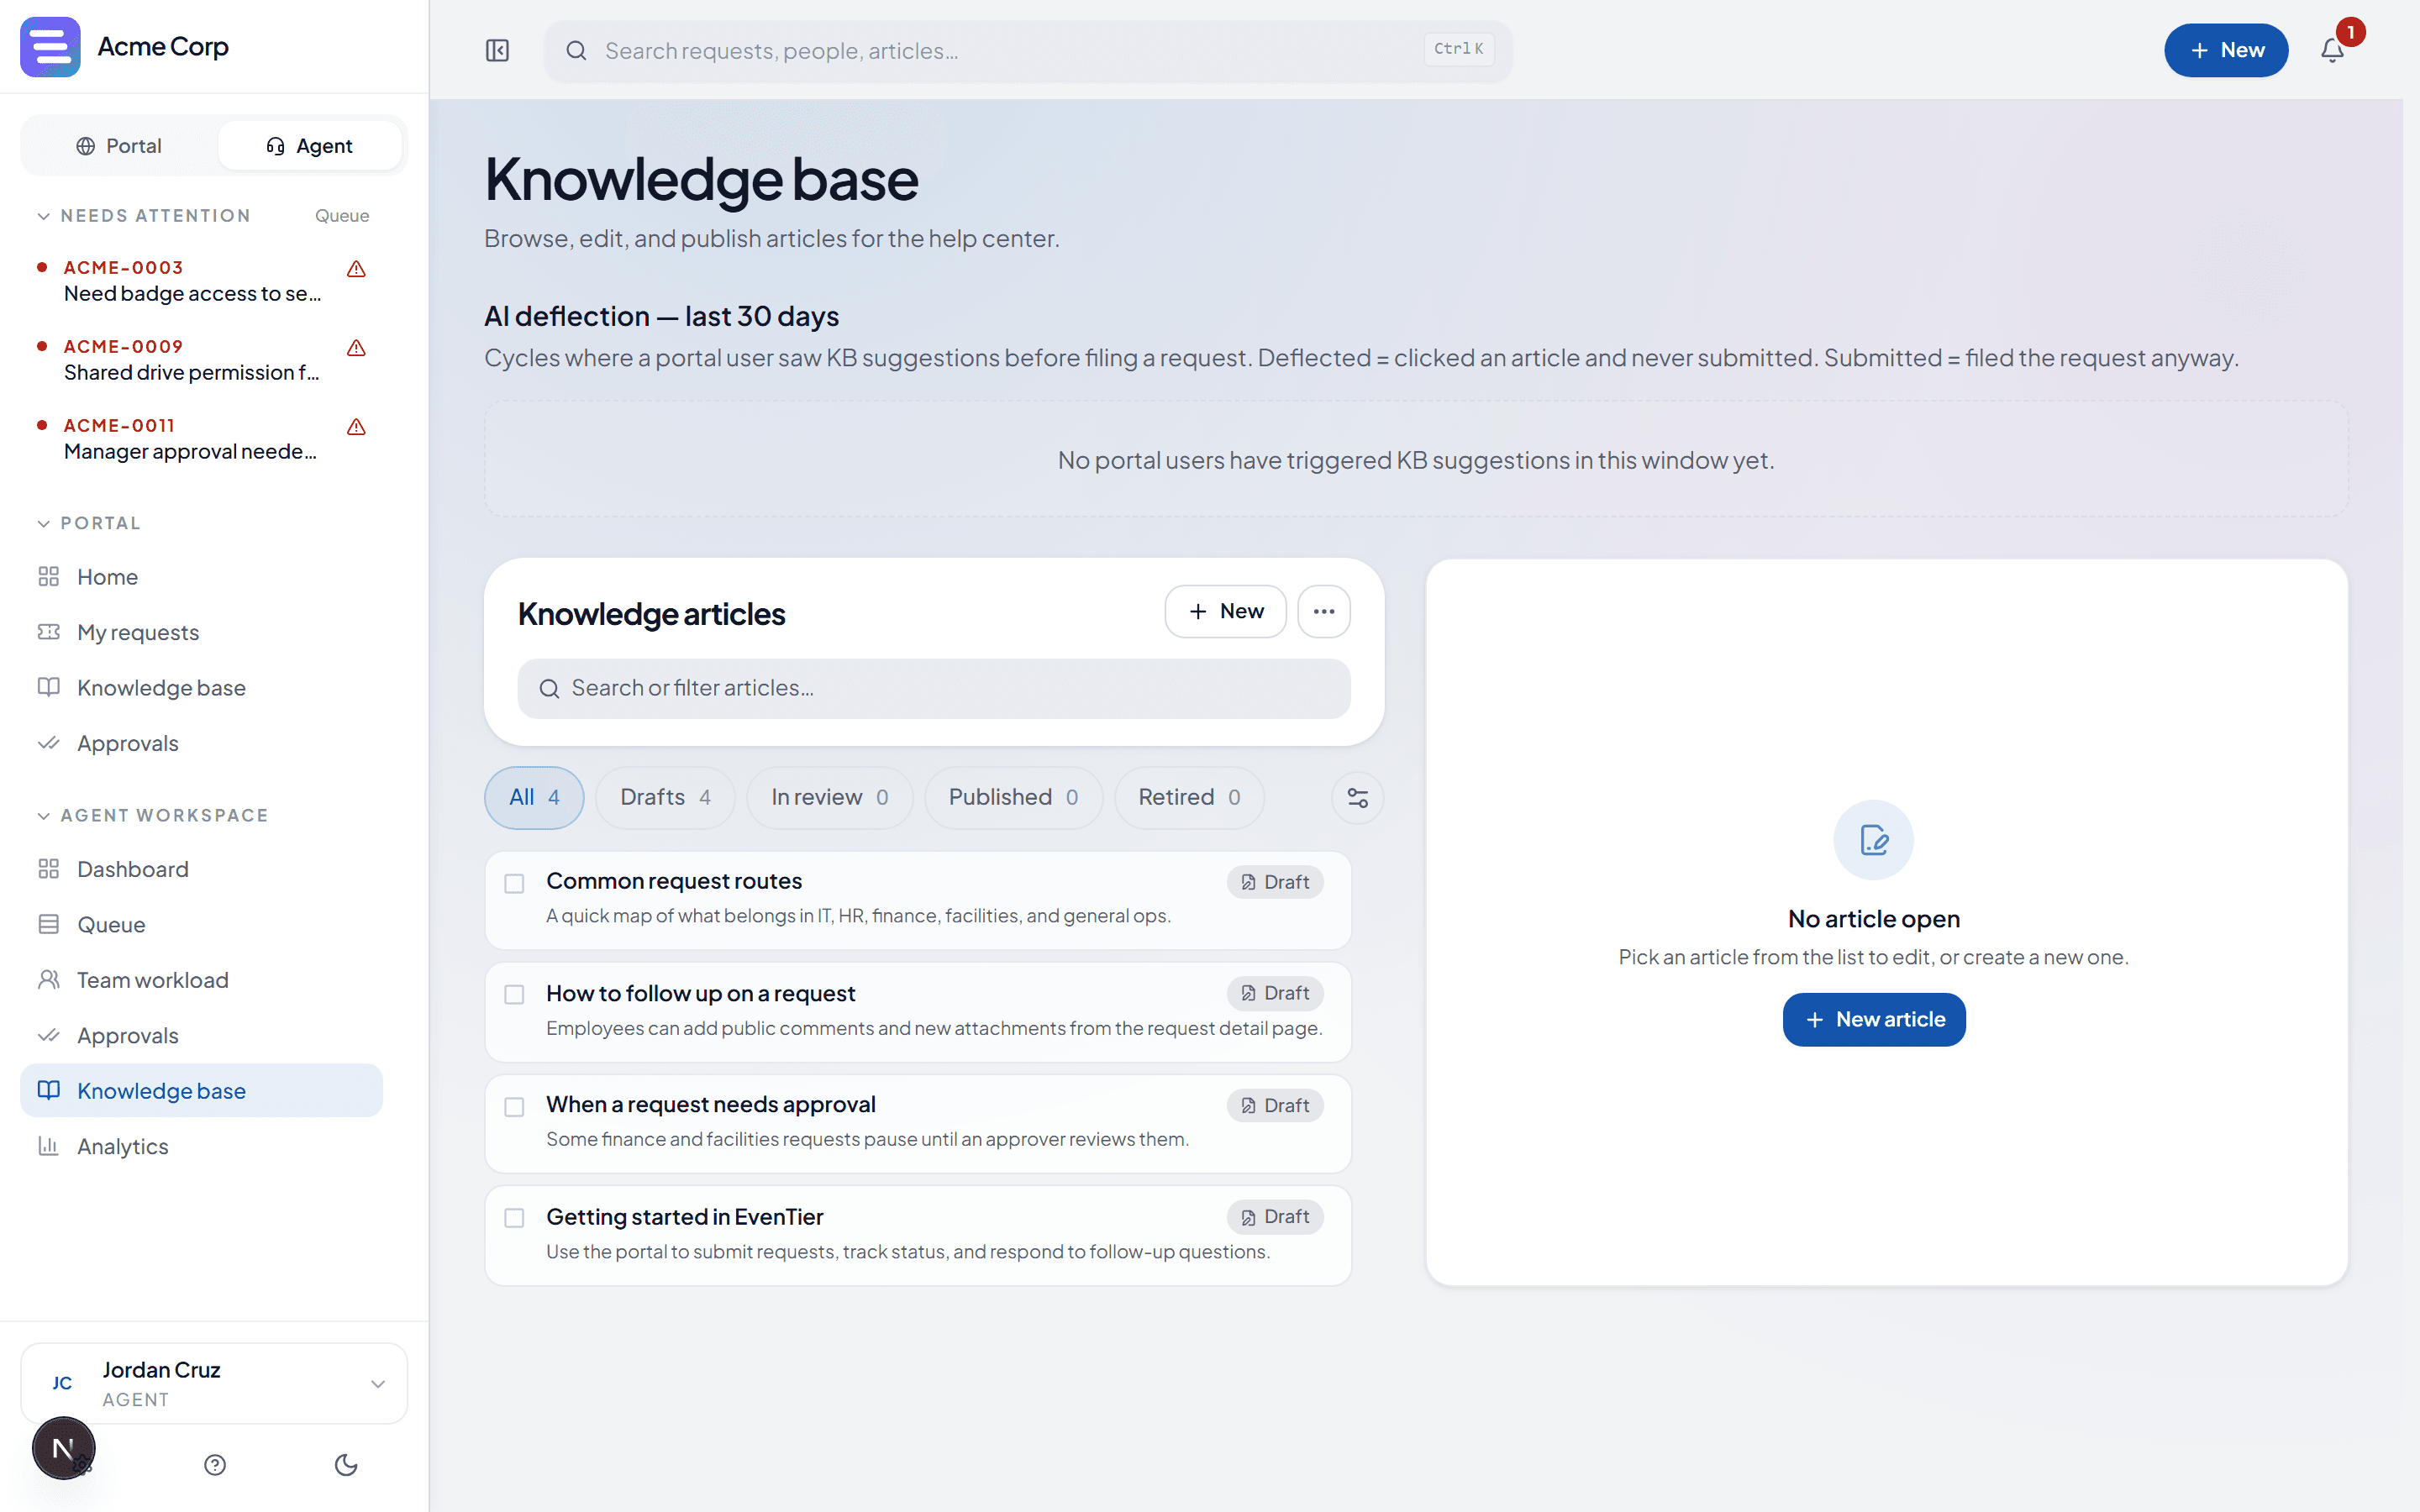Open request ACME-0011 manager approval
Screen dimensions: 2420x1512
(x=201, y=439)
